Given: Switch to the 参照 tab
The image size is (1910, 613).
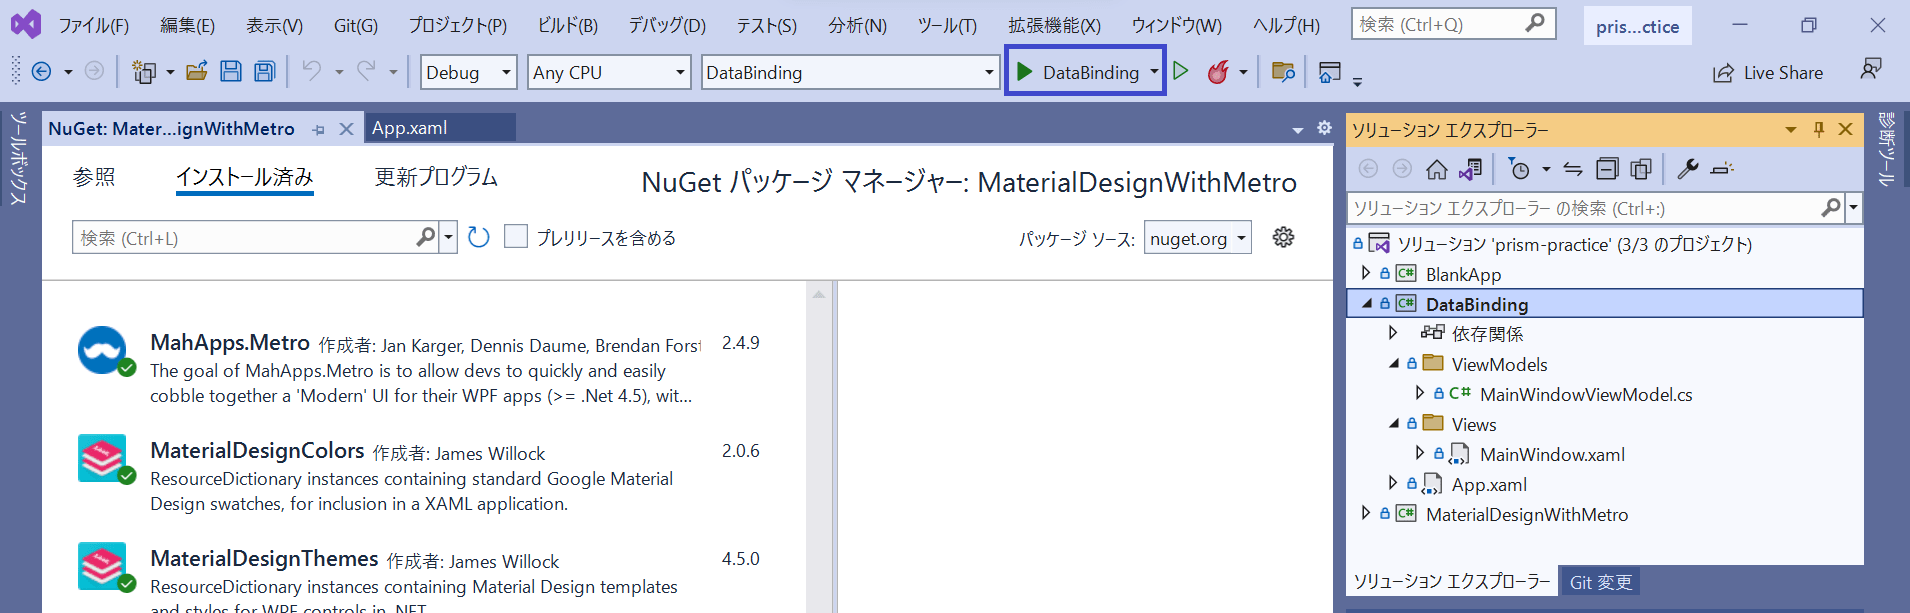Looking at the screenshot, I should pyautogui.click(x=94, y=177).
